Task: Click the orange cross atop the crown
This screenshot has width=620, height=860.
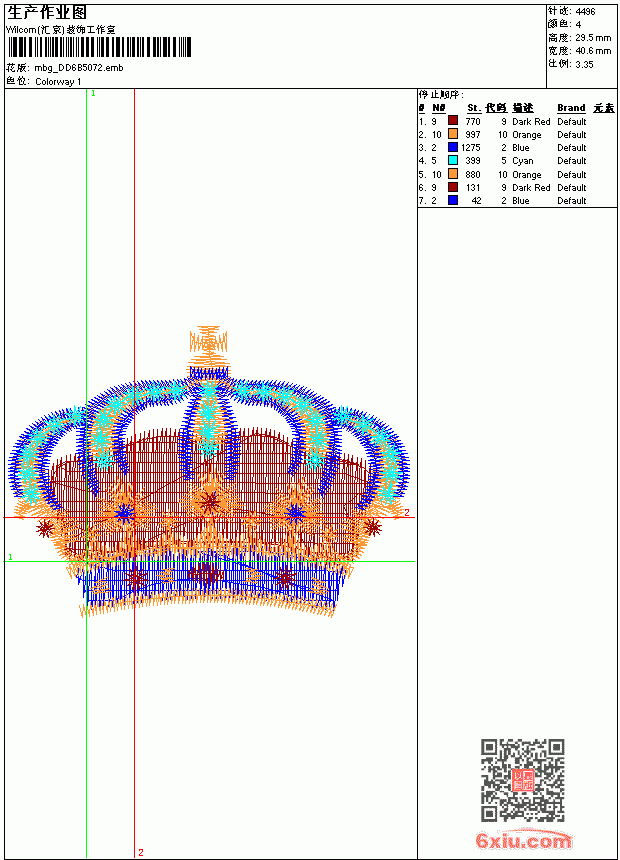Action: pyautogui.click(x=208, y=342)
